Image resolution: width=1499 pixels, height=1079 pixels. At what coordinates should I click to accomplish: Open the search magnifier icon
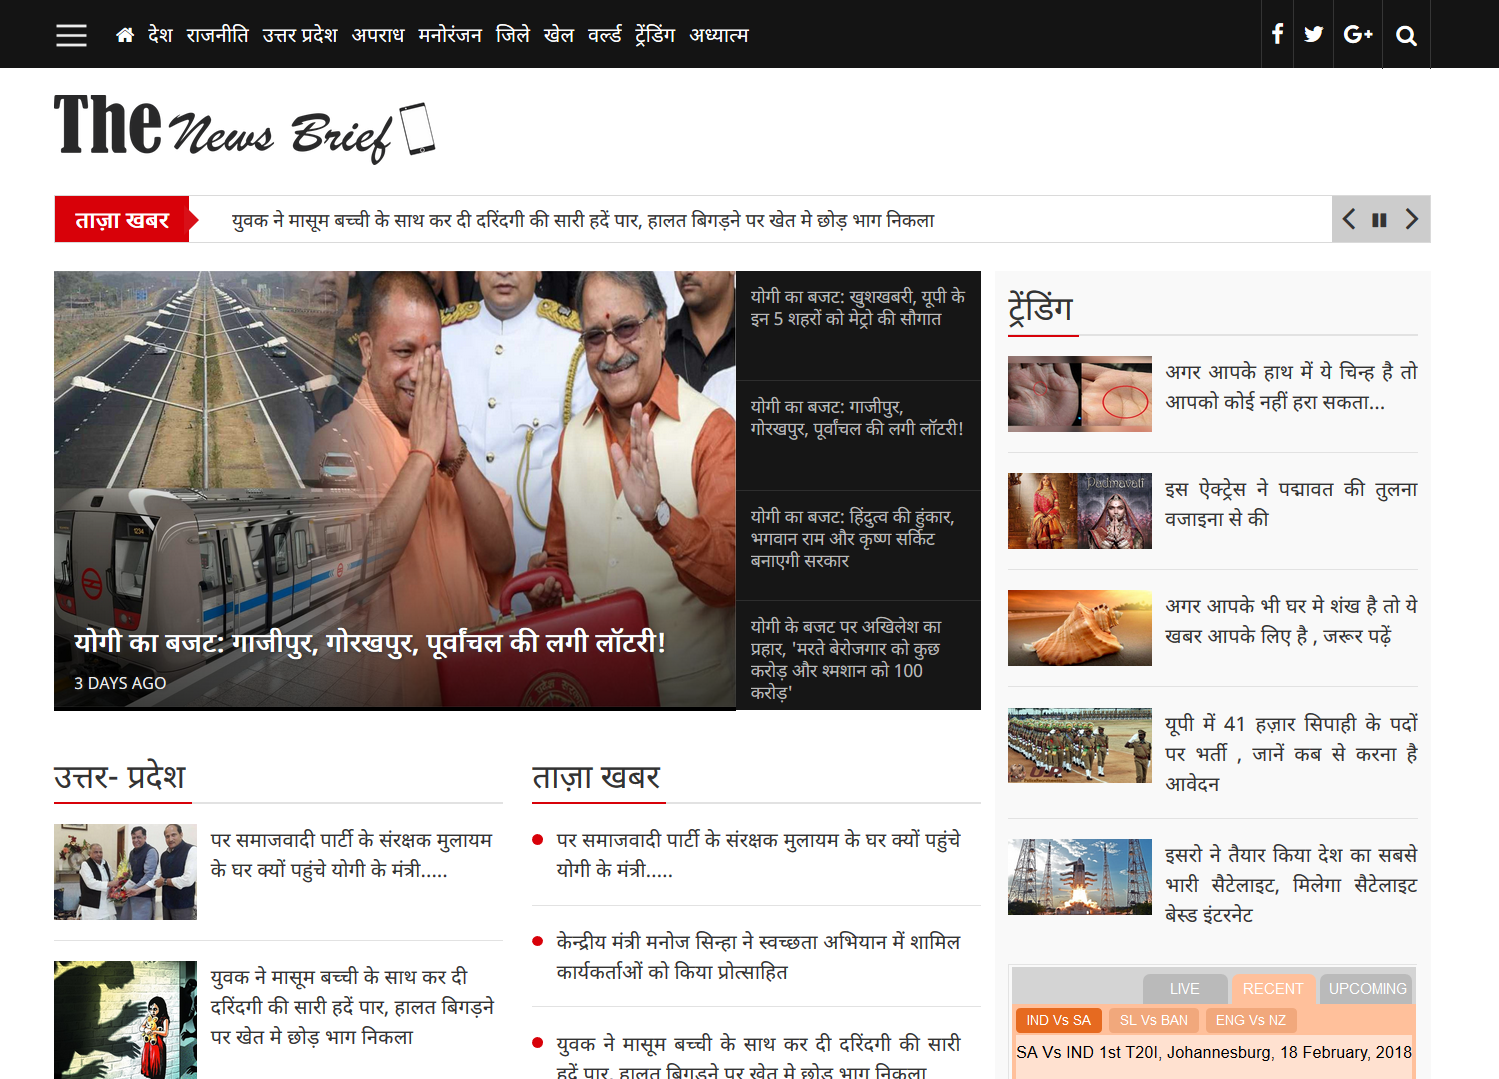[x=1406, y=36]
